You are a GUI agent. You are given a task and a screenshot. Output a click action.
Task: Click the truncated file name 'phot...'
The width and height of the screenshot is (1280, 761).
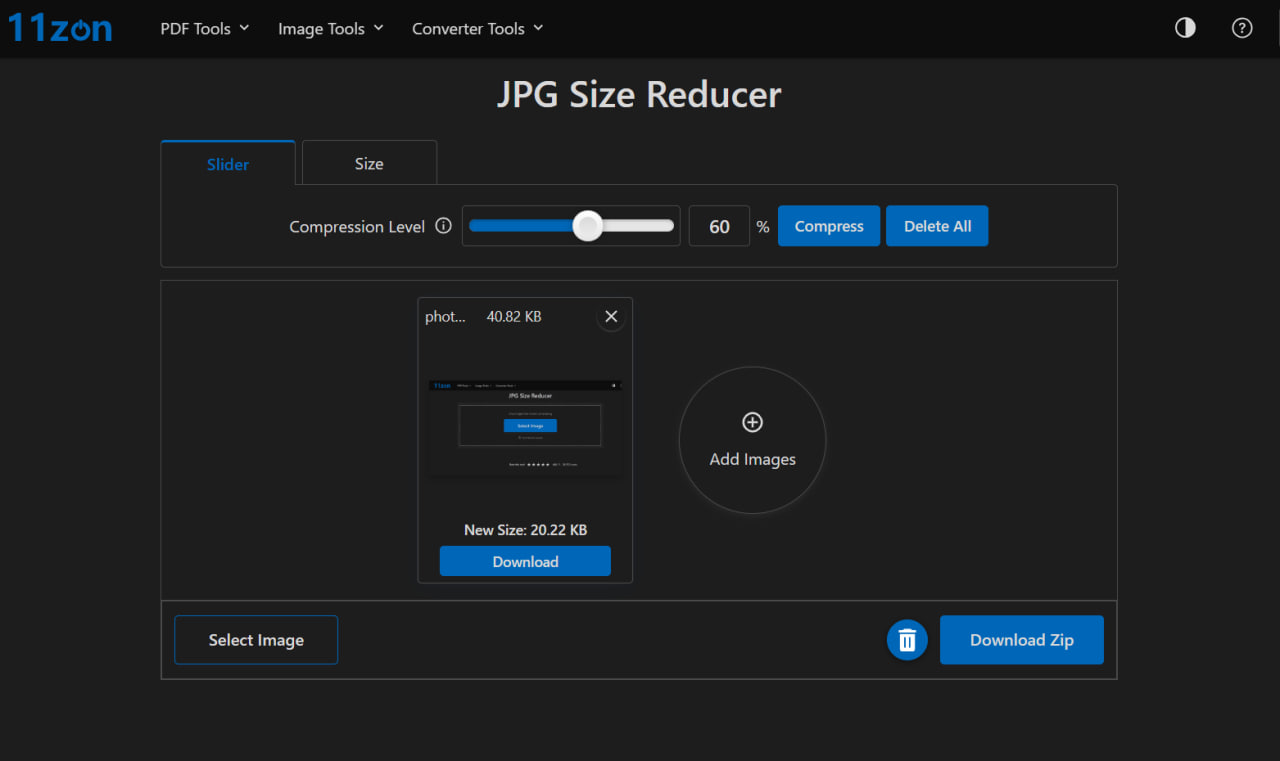446,317
